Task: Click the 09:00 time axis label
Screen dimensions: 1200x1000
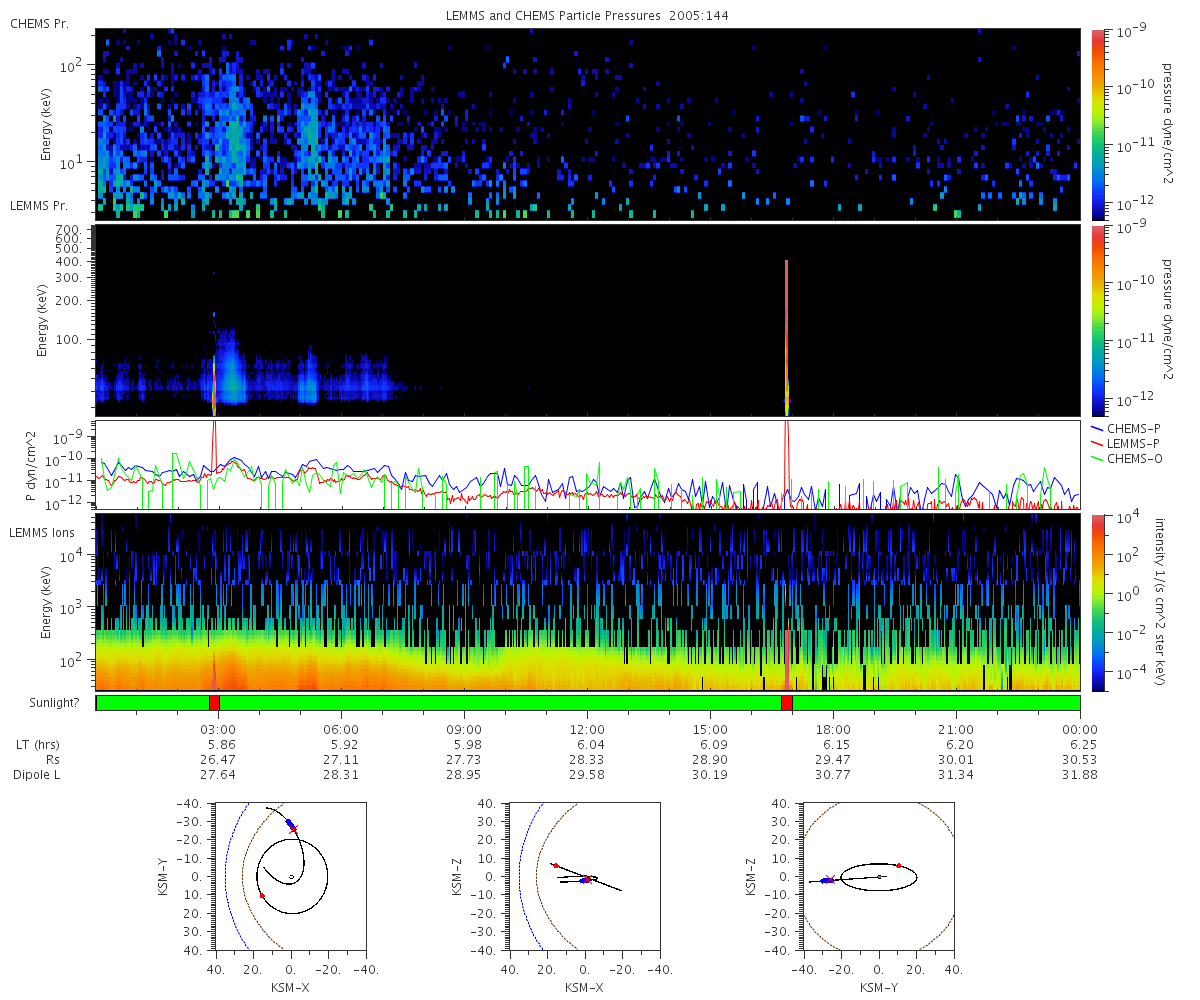Action: 464,729
